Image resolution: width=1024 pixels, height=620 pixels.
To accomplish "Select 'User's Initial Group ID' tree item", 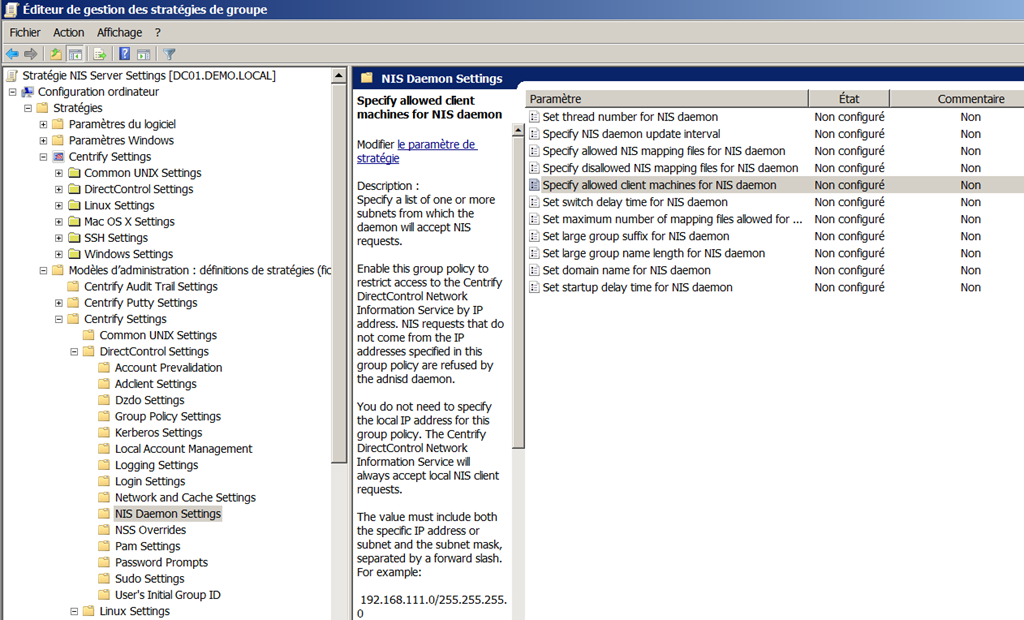I will (168, 595).
